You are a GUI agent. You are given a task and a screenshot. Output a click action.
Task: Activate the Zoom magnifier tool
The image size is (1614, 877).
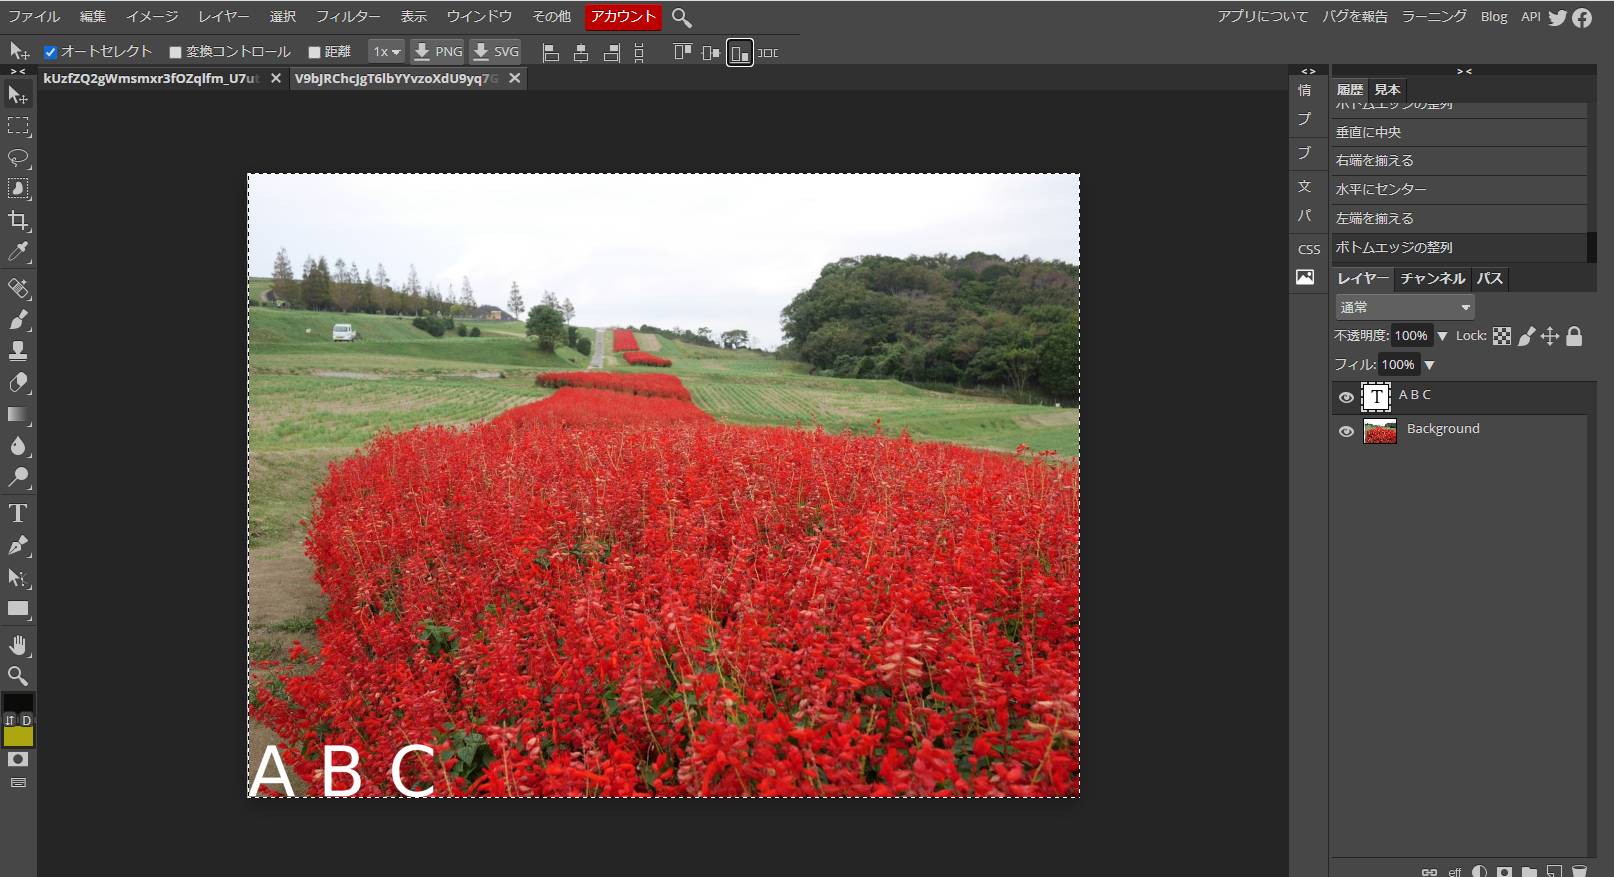click(x=18, y=676)
